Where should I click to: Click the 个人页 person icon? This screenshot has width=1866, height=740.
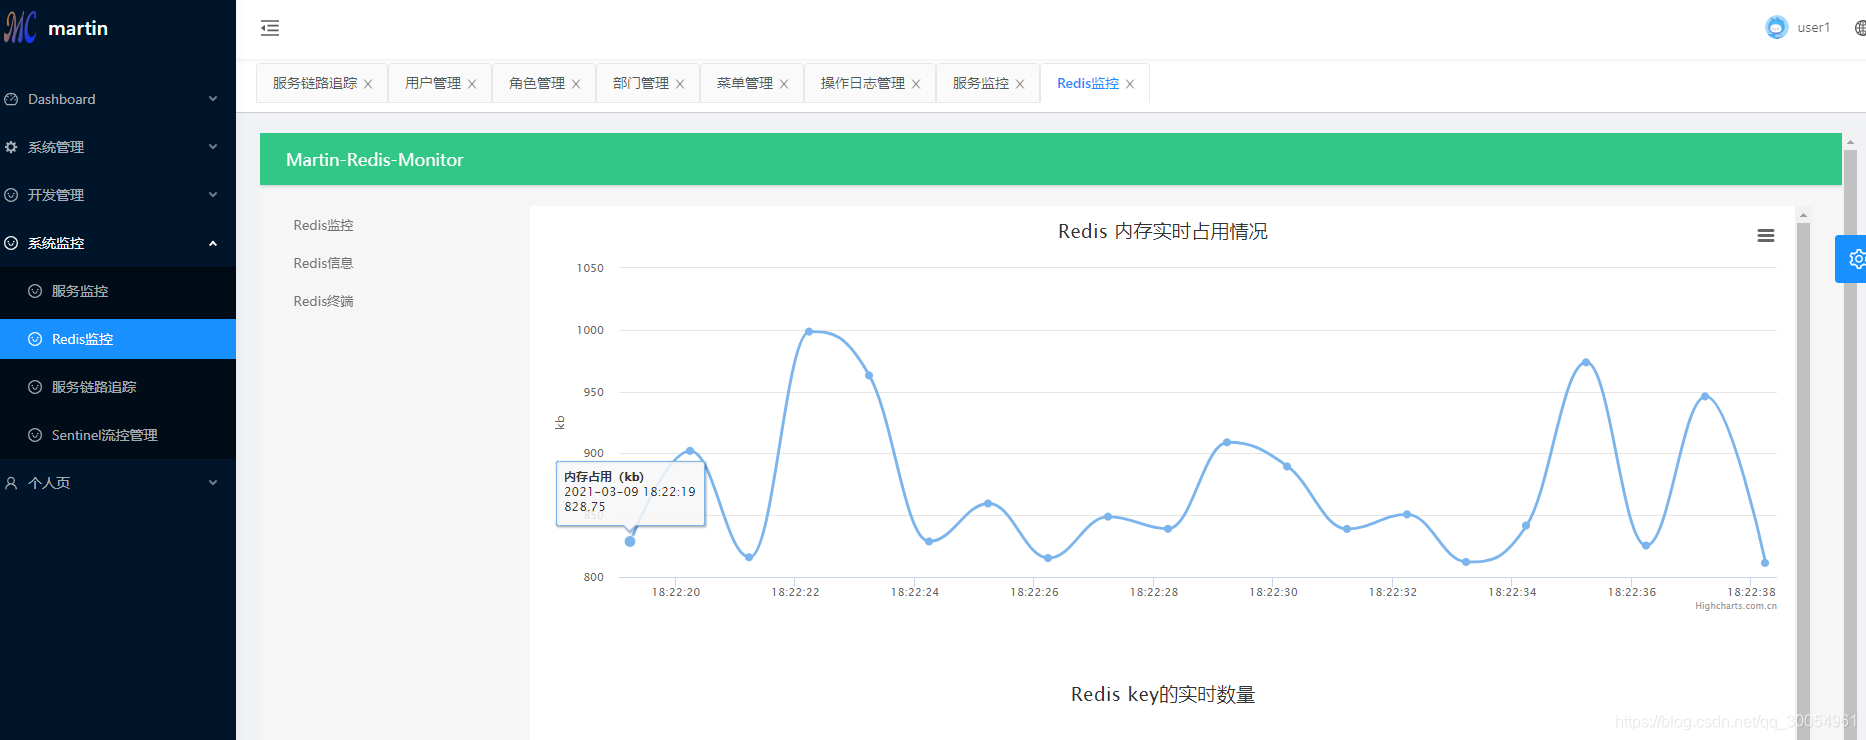point(11,483)
